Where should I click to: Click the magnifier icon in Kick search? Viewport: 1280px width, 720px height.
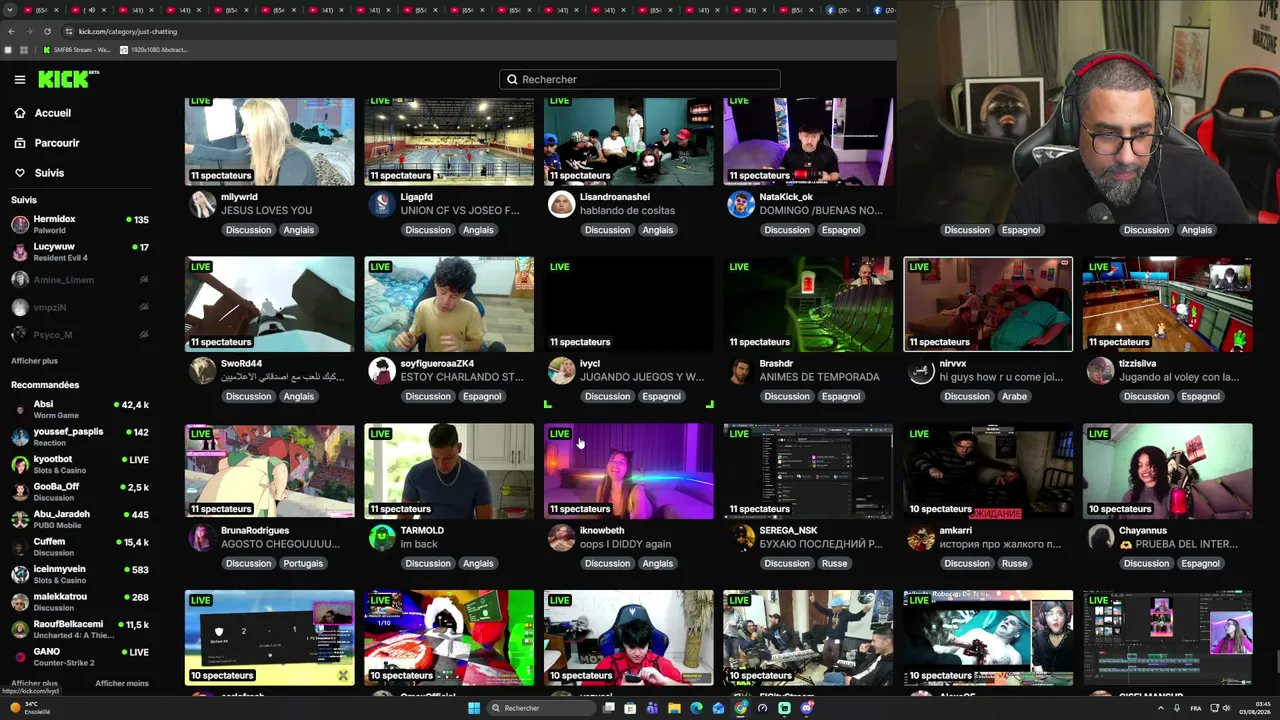click(512, 79)
